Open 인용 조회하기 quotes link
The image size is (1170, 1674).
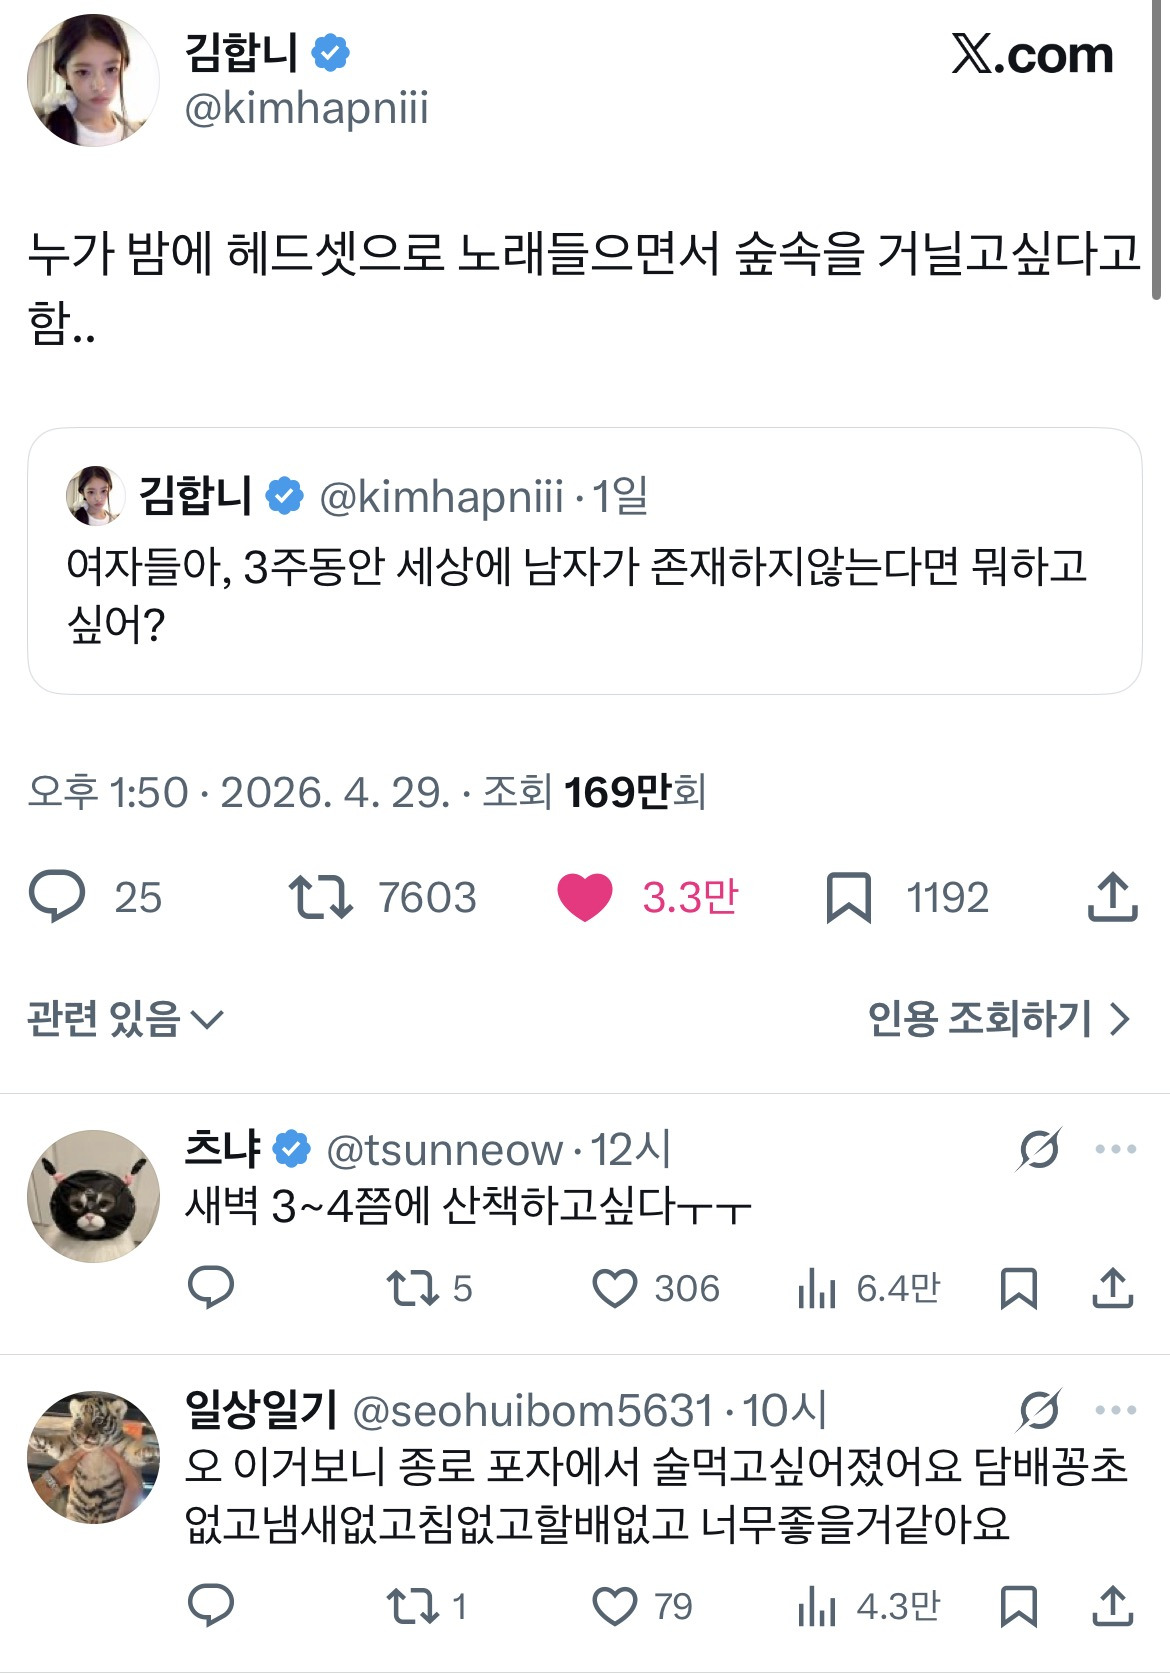coord(999,1019)
